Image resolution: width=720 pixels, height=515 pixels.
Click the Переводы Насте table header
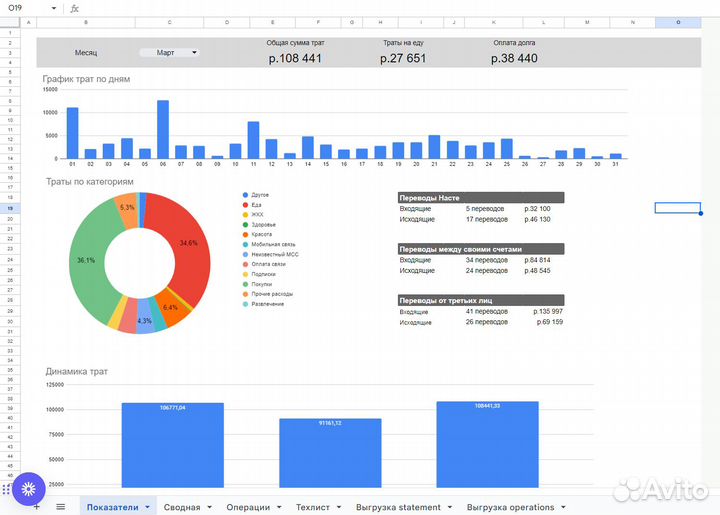[481, 198]
